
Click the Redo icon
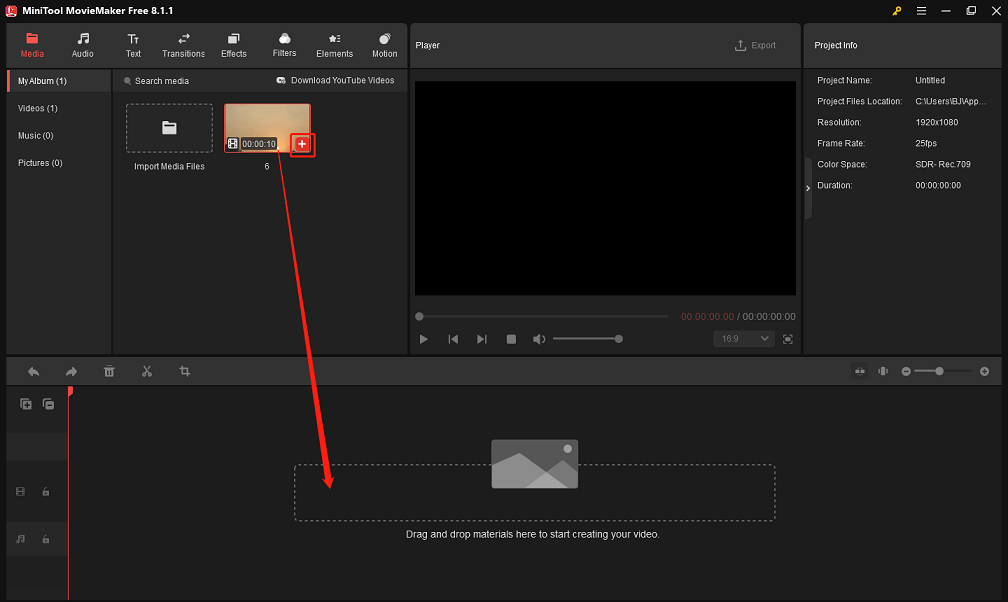71,371
